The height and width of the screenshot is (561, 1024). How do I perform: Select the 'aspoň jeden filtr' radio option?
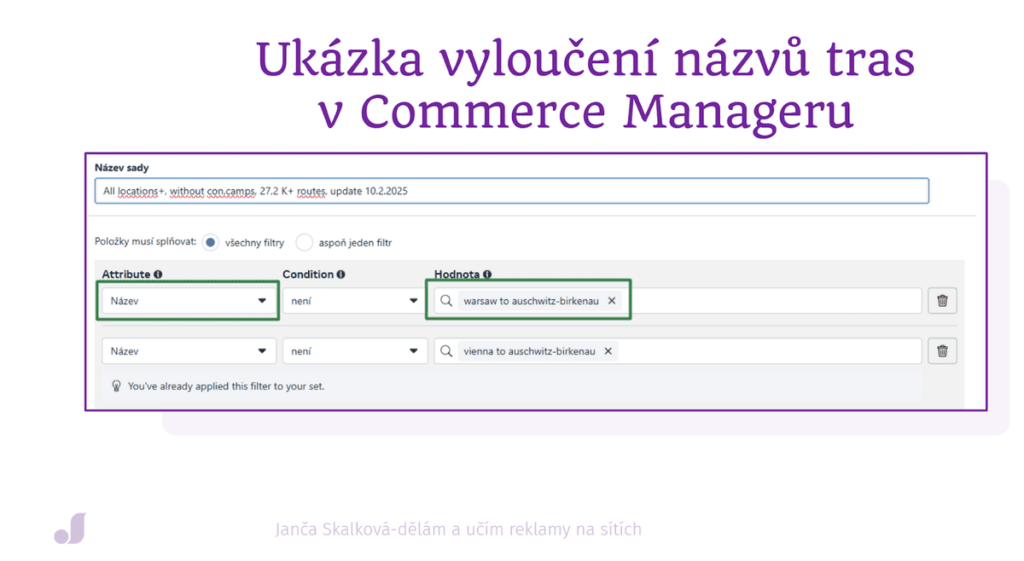point(304,242)
